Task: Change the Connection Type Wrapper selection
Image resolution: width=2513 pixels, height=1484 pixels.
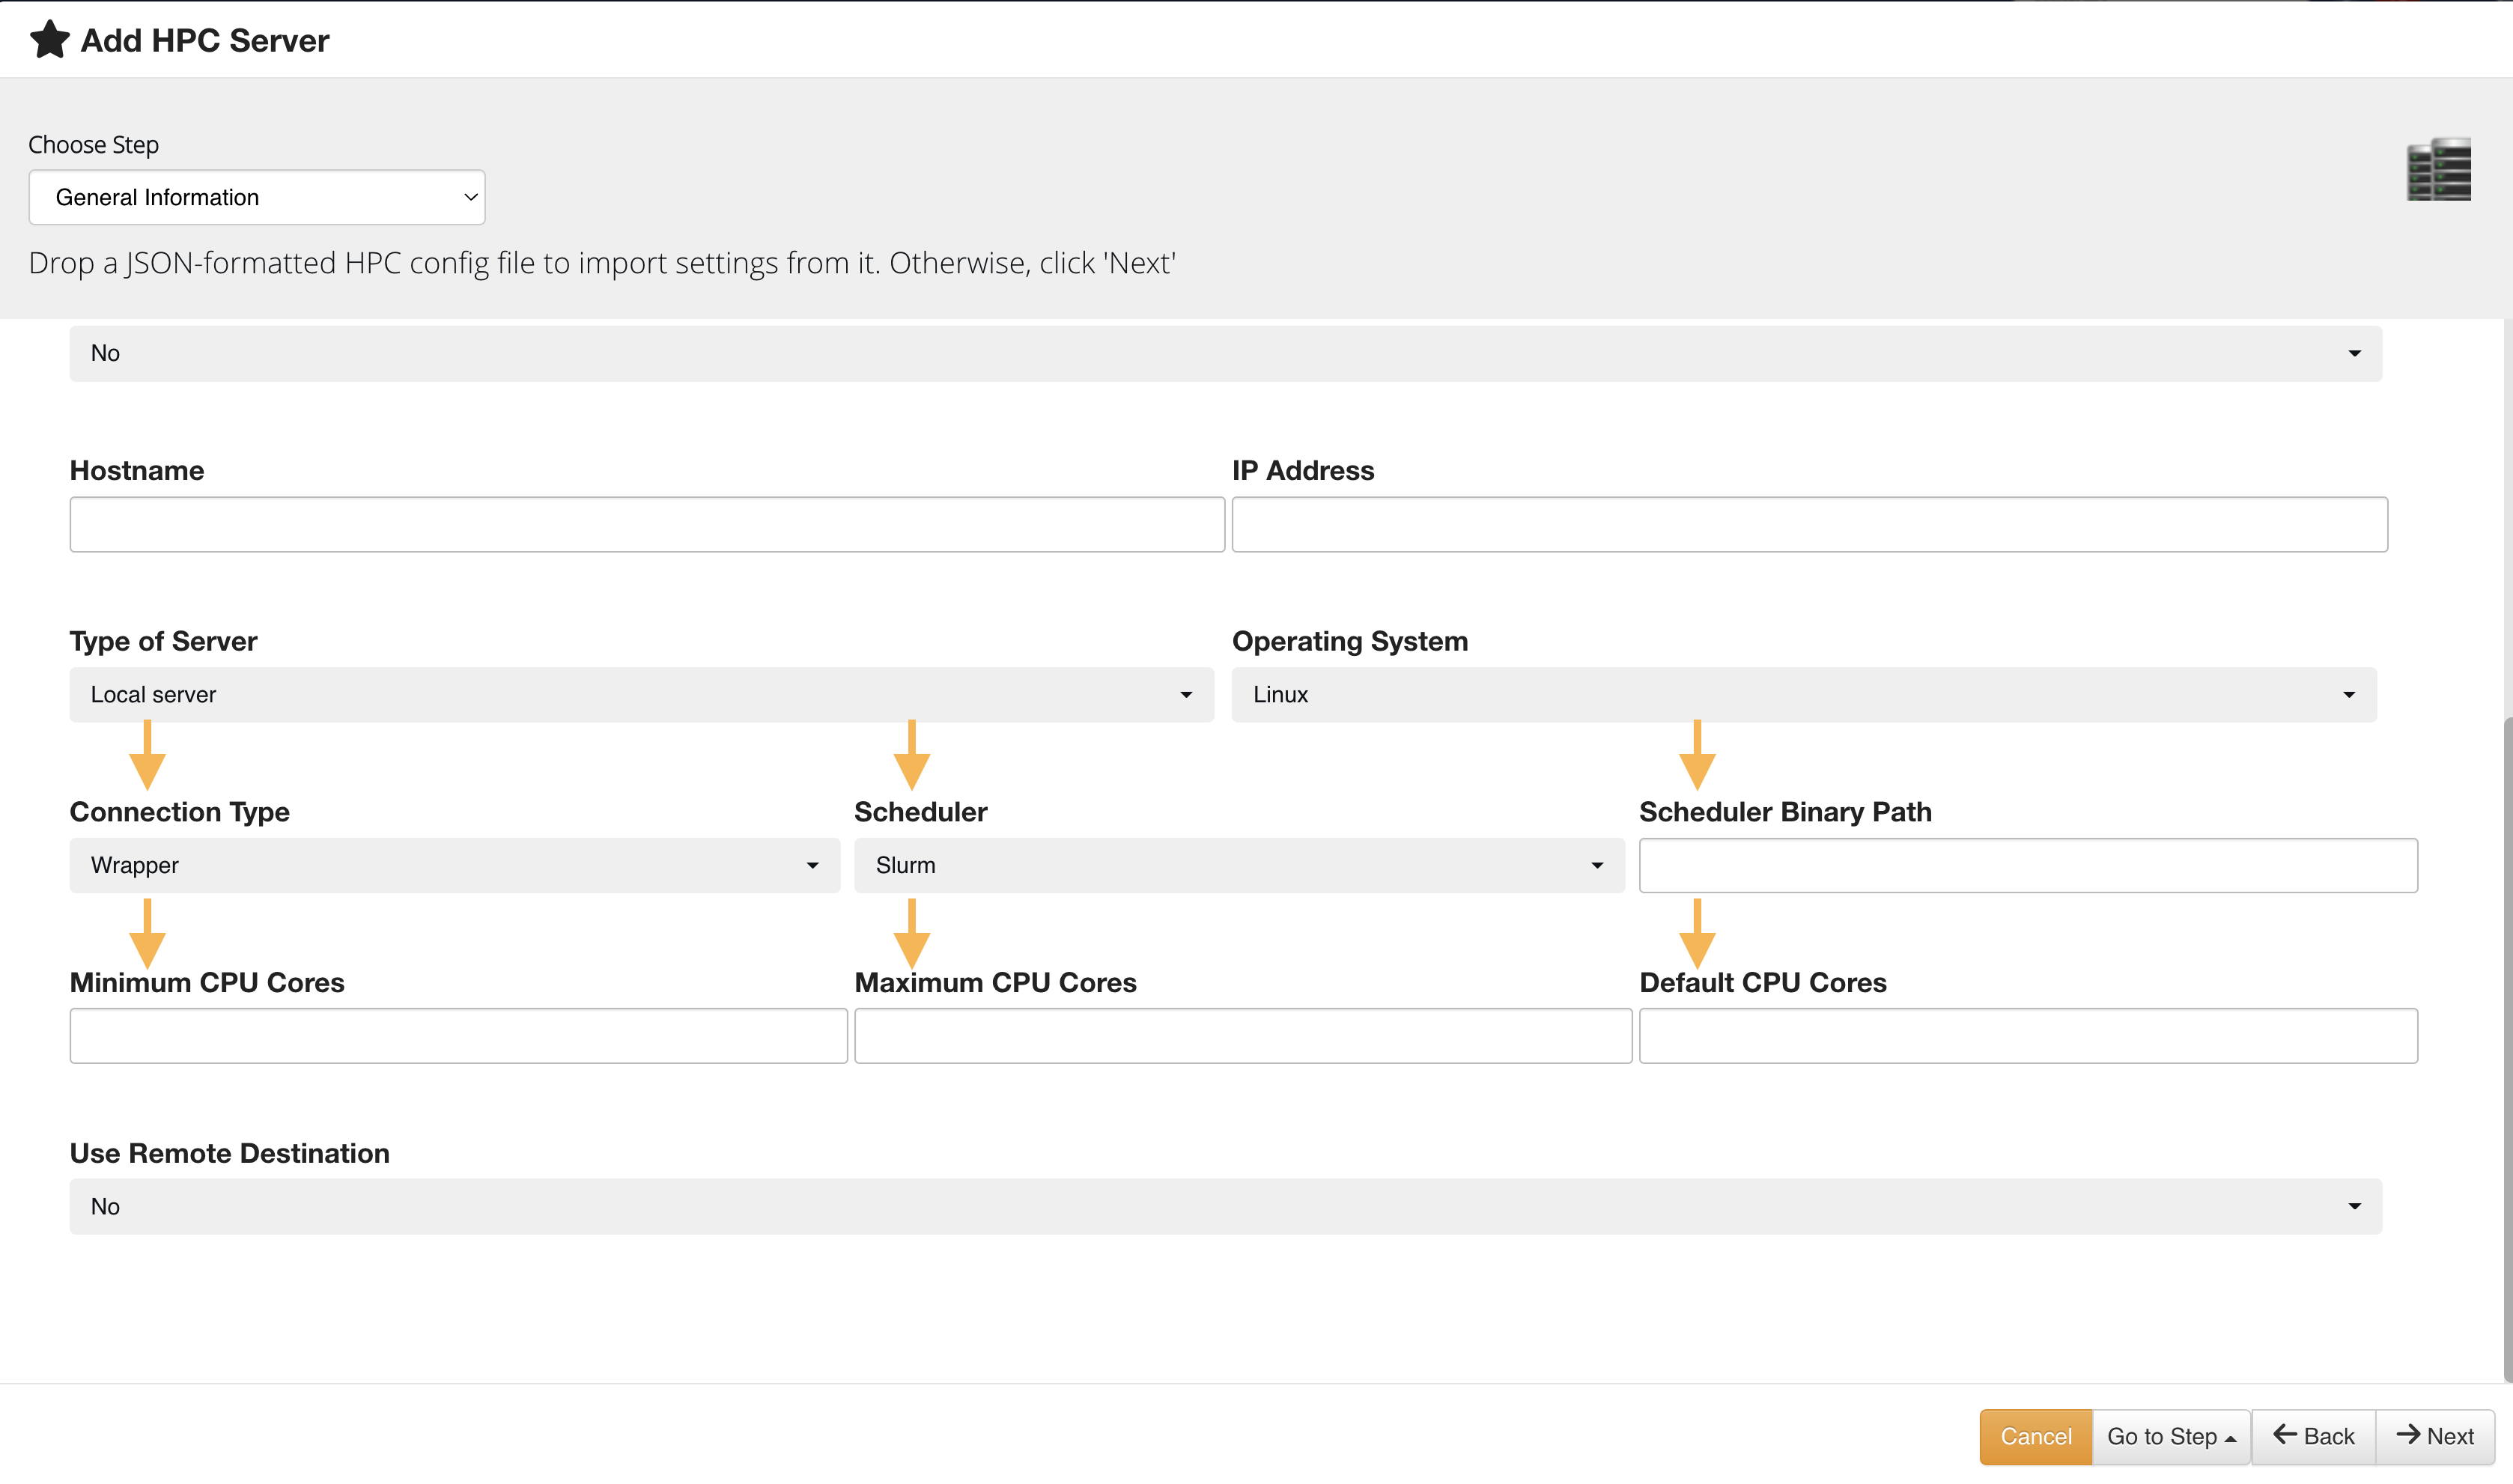Action: pos(454,866)
